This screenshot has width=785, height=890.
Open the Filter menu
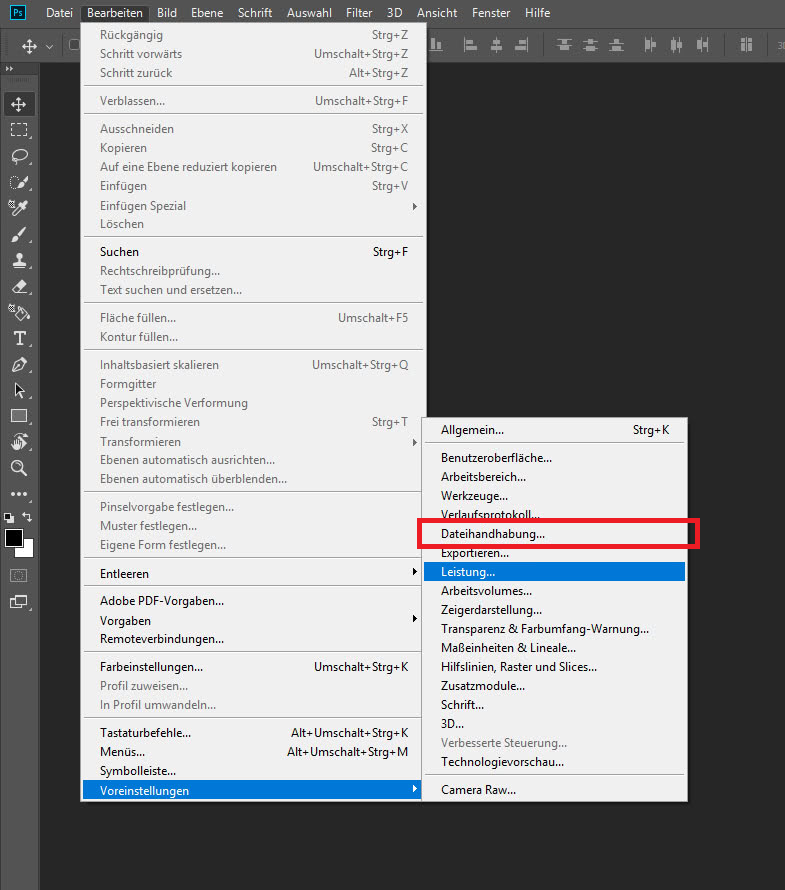click(x=359, y=12)
